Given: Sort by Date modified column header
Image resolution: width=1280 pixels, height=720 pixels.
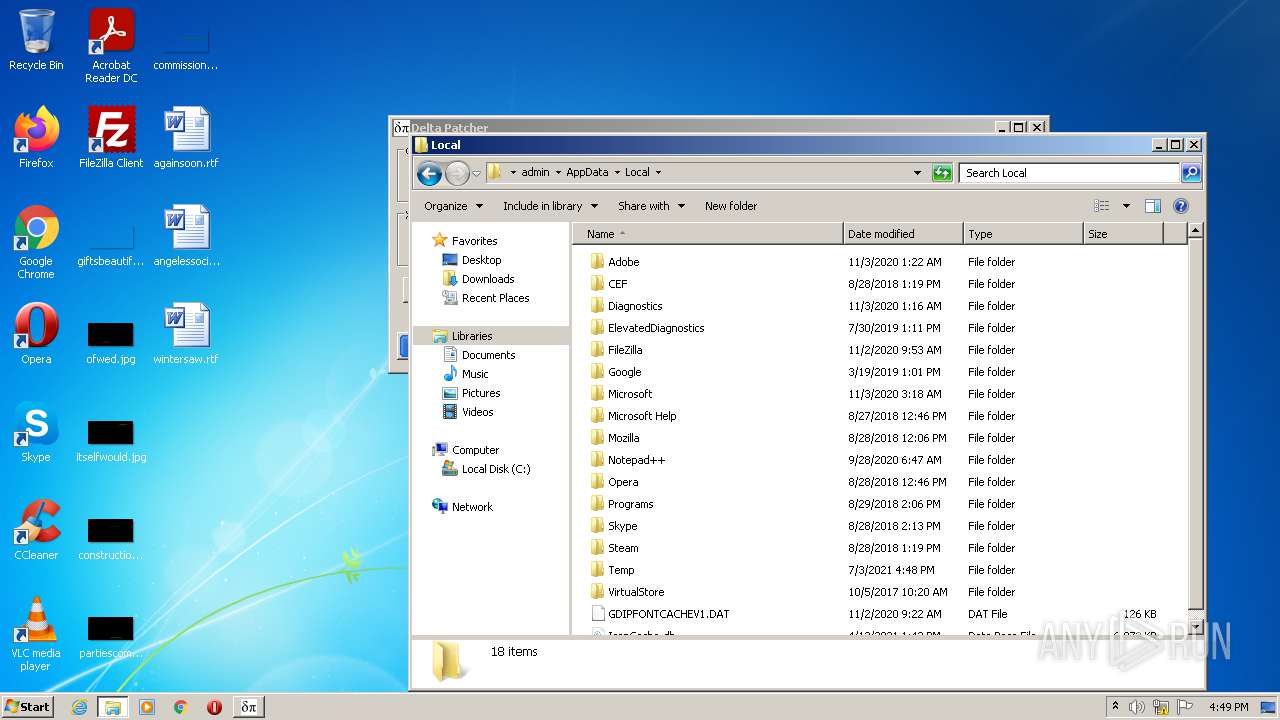Looking at the screenshot, I should coord(904,234).
